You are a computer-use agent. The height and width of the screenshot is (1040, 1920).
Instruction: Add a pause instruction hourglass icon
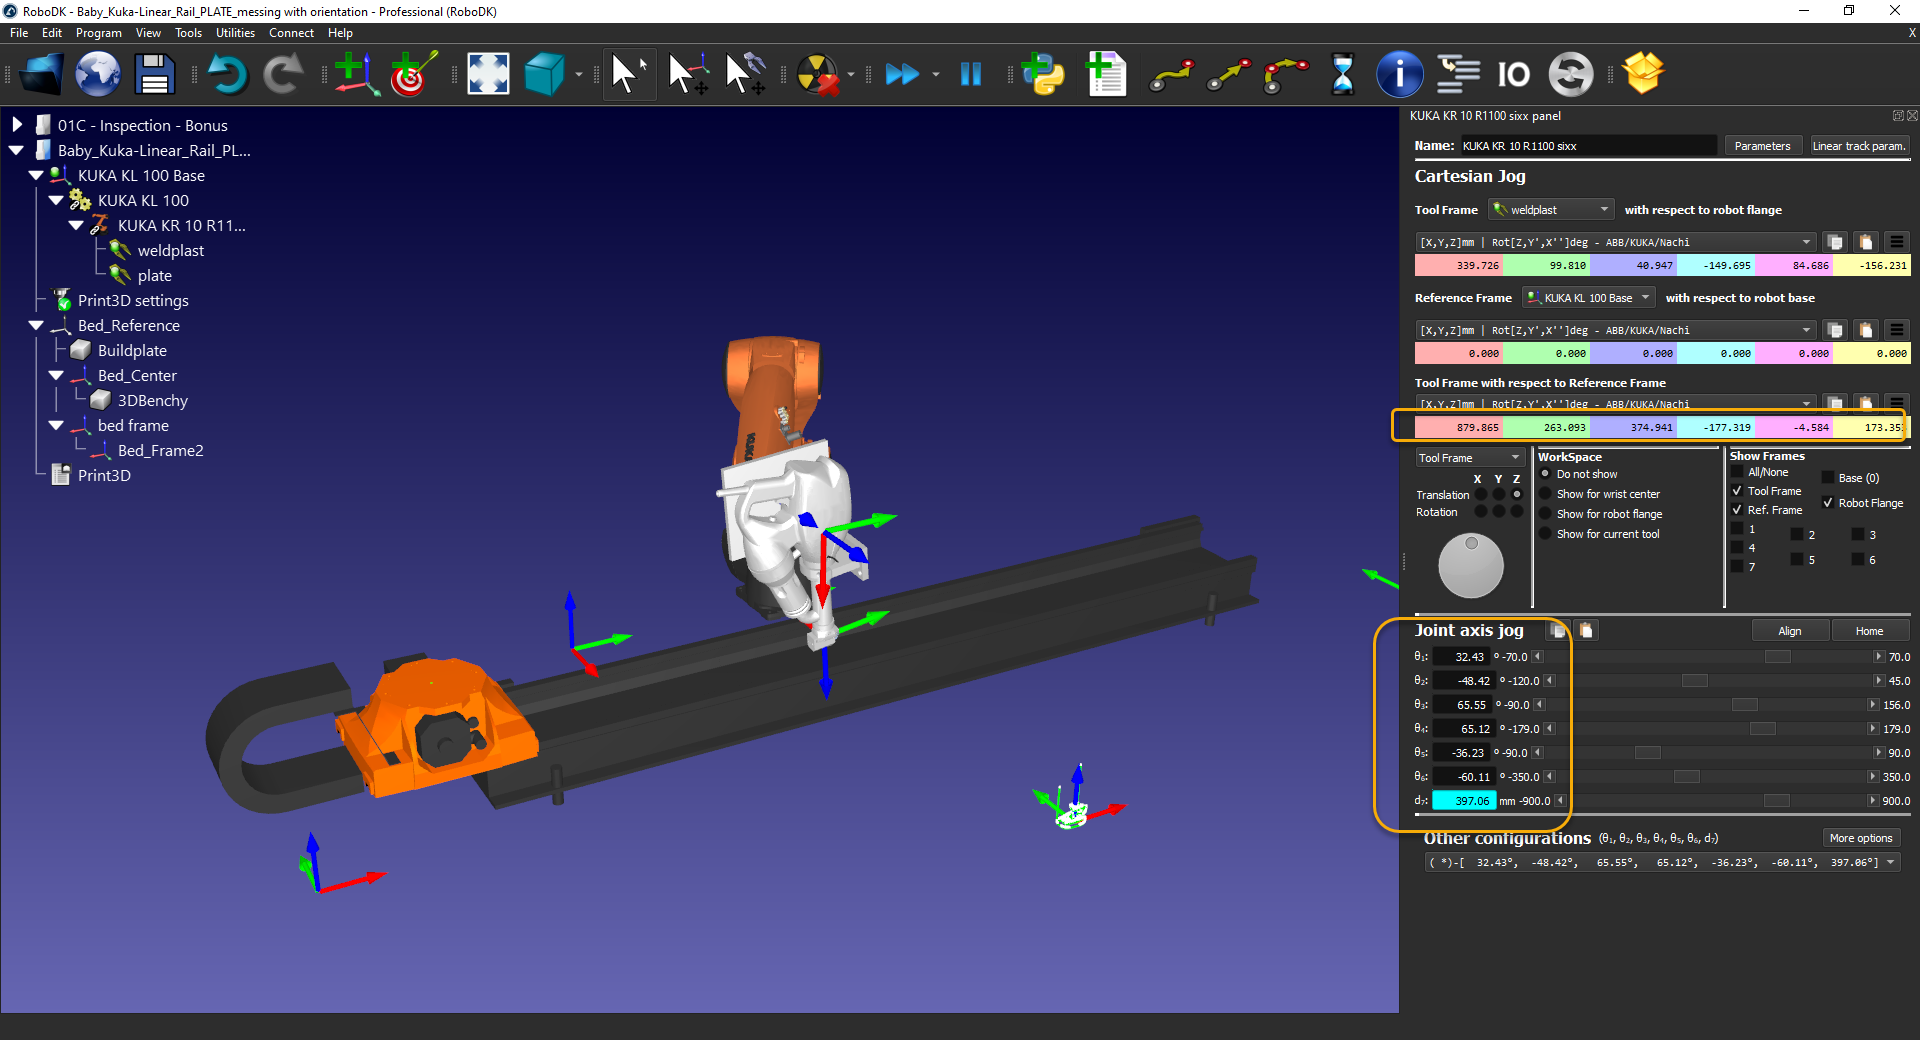tap(1343, 74)
